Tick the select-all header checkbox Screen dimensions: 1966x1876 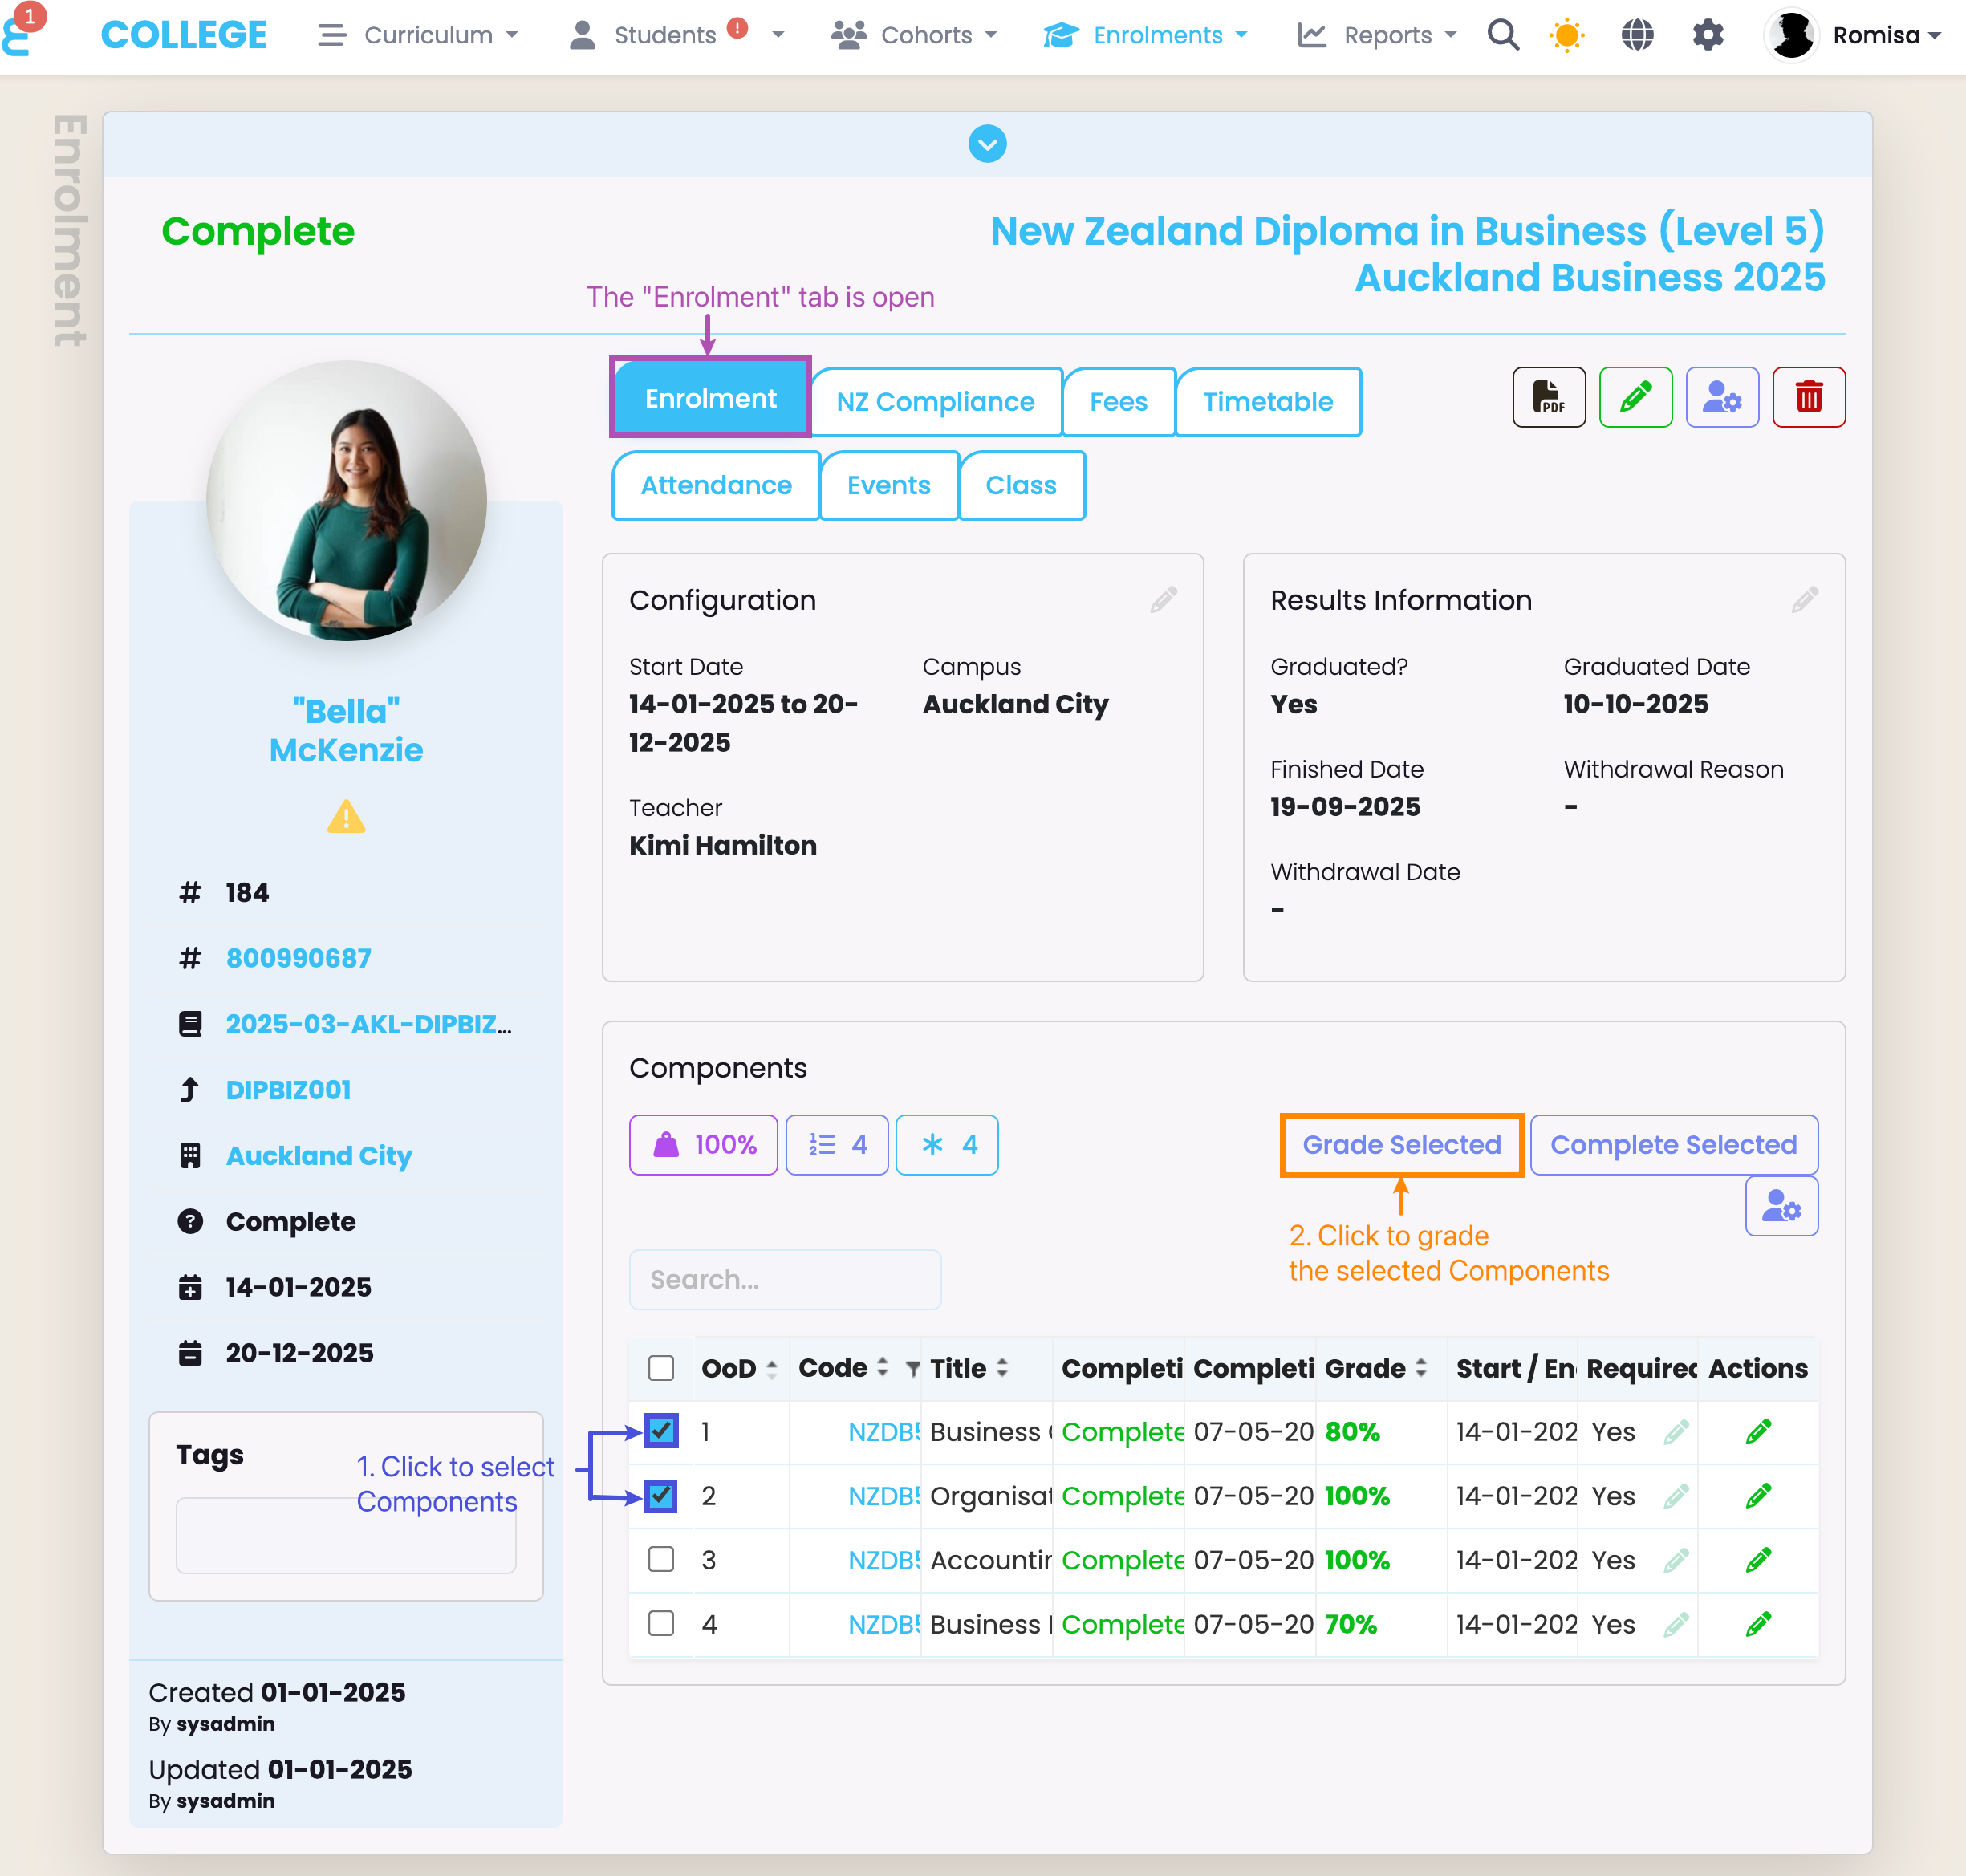pyautogui.click(x=661, y=1368)
